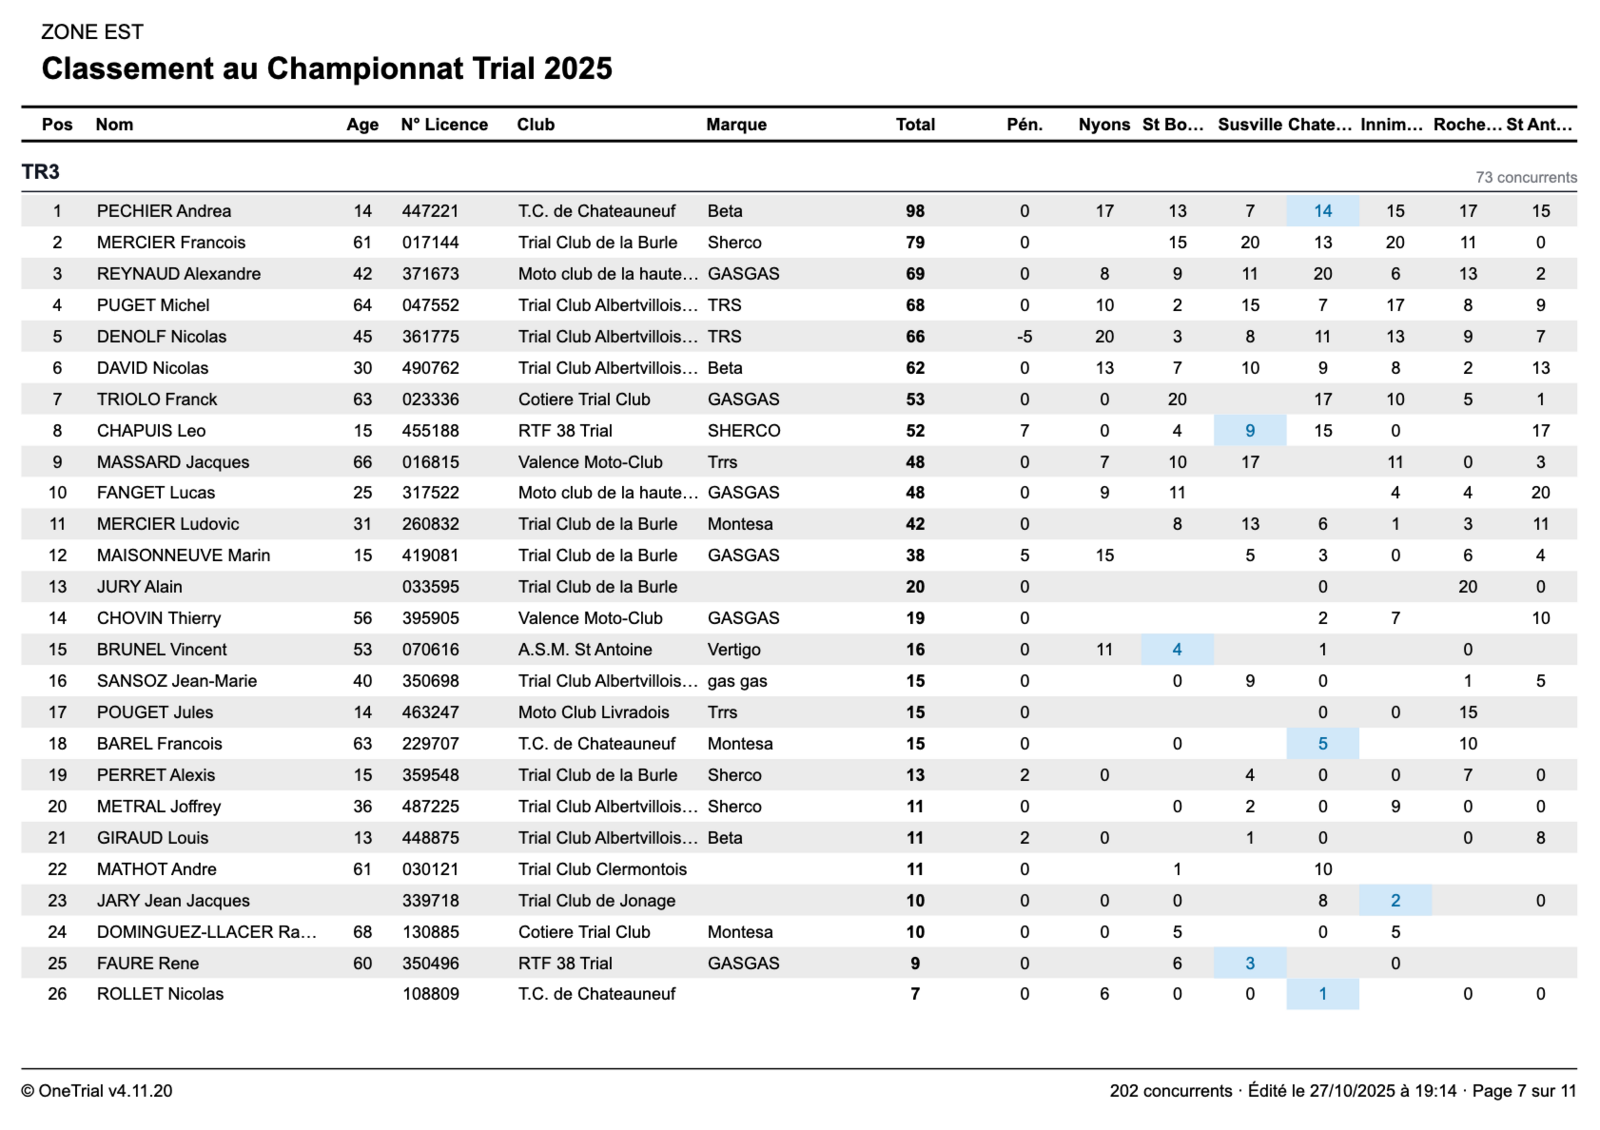Click the TR3 category heading
The image size is (1600, 1130).
(x=41, y=172)
